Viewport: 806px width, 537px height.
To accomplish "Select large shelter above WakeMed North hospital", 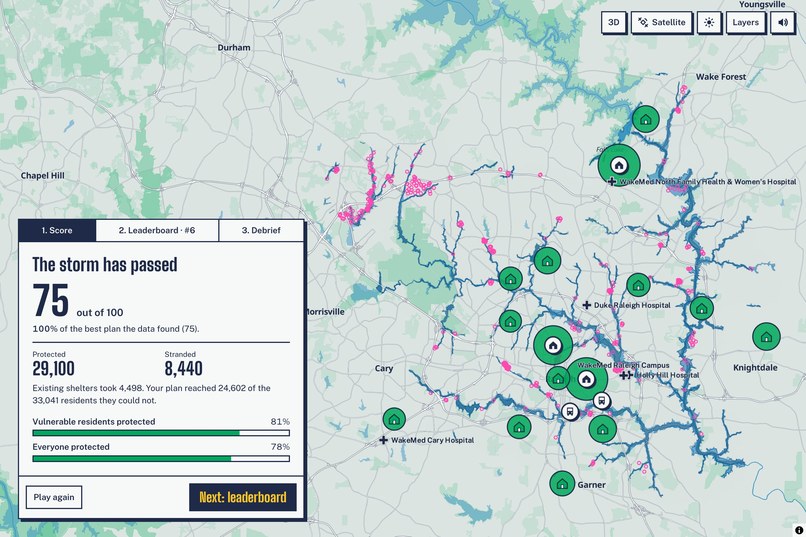I will (x=619, y=165).
